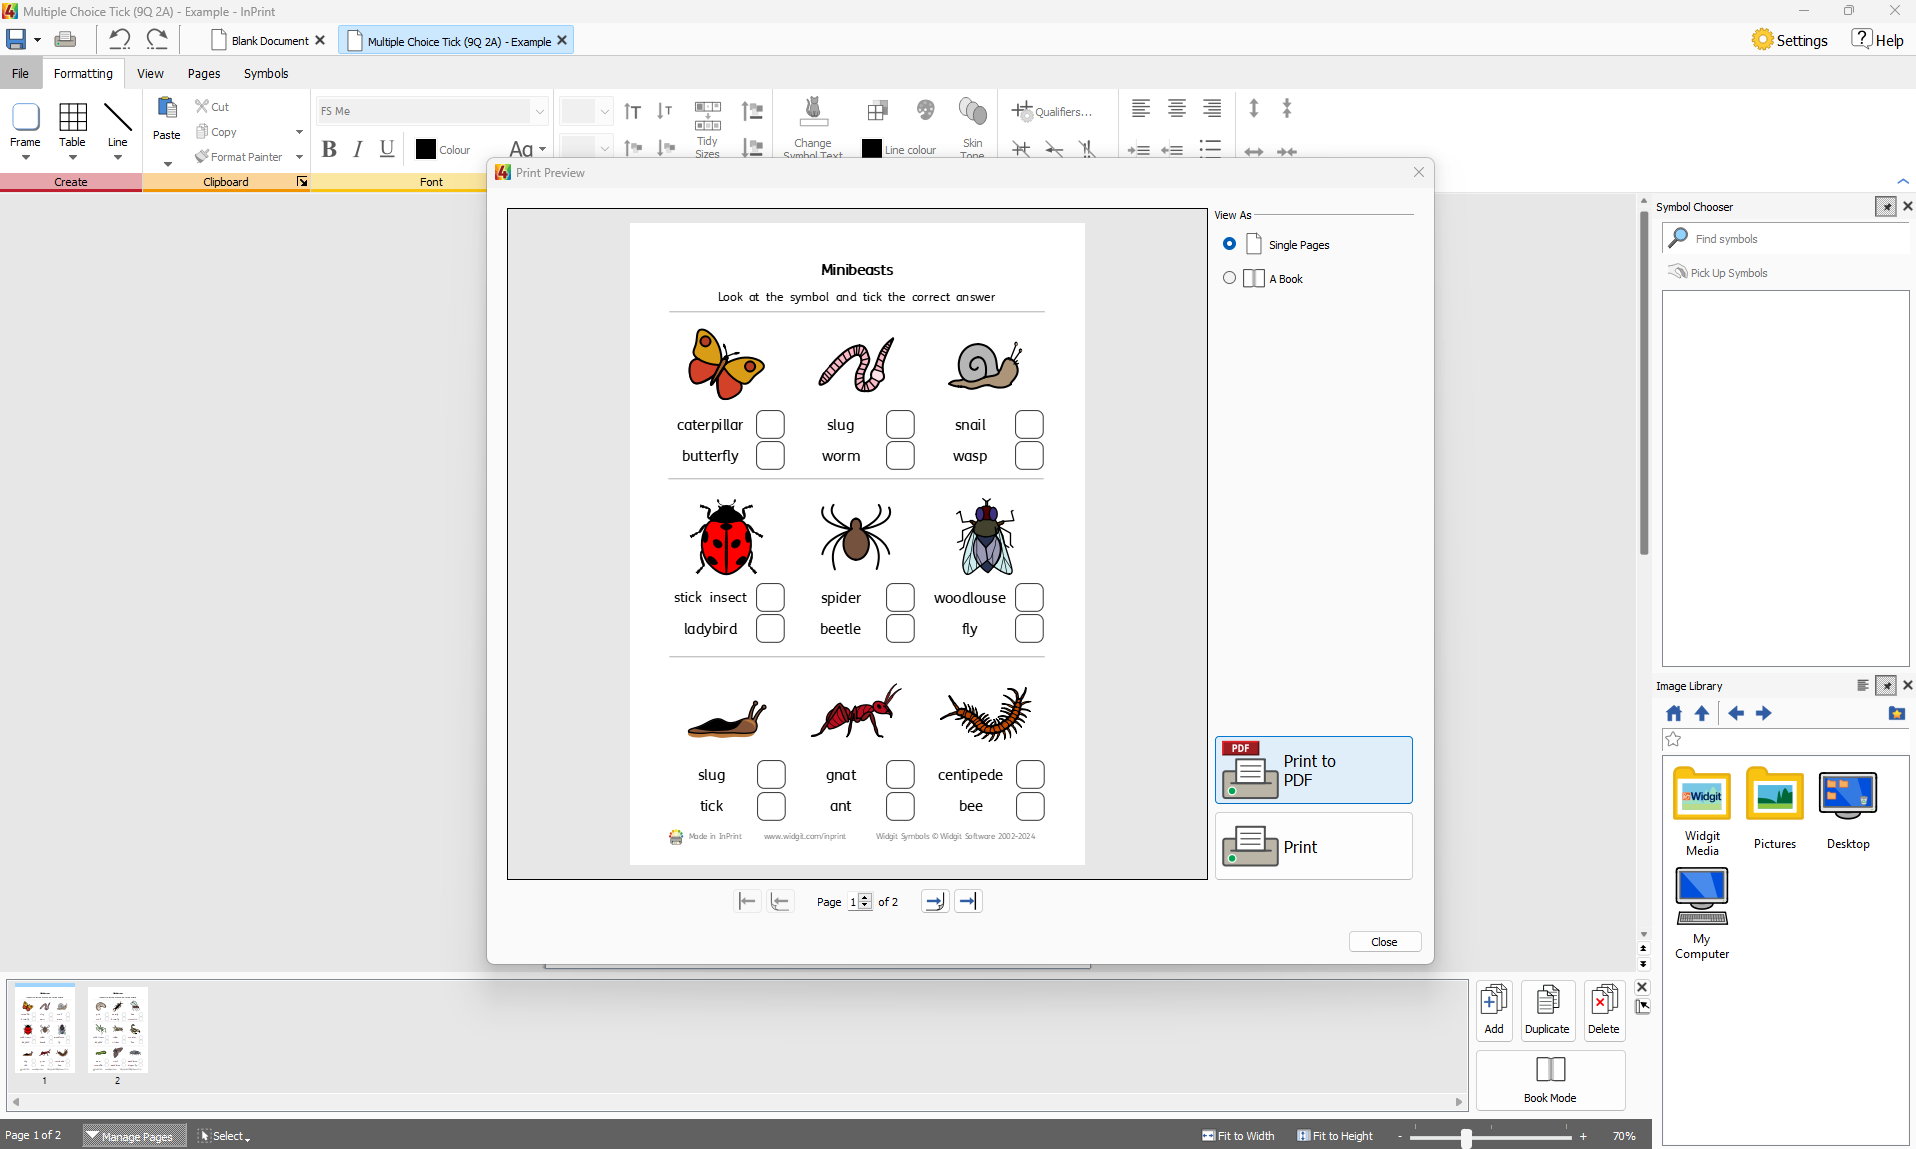Open font name dropdown FS Me
This screenshot has height=1149, width=1916.
(539, 111)
